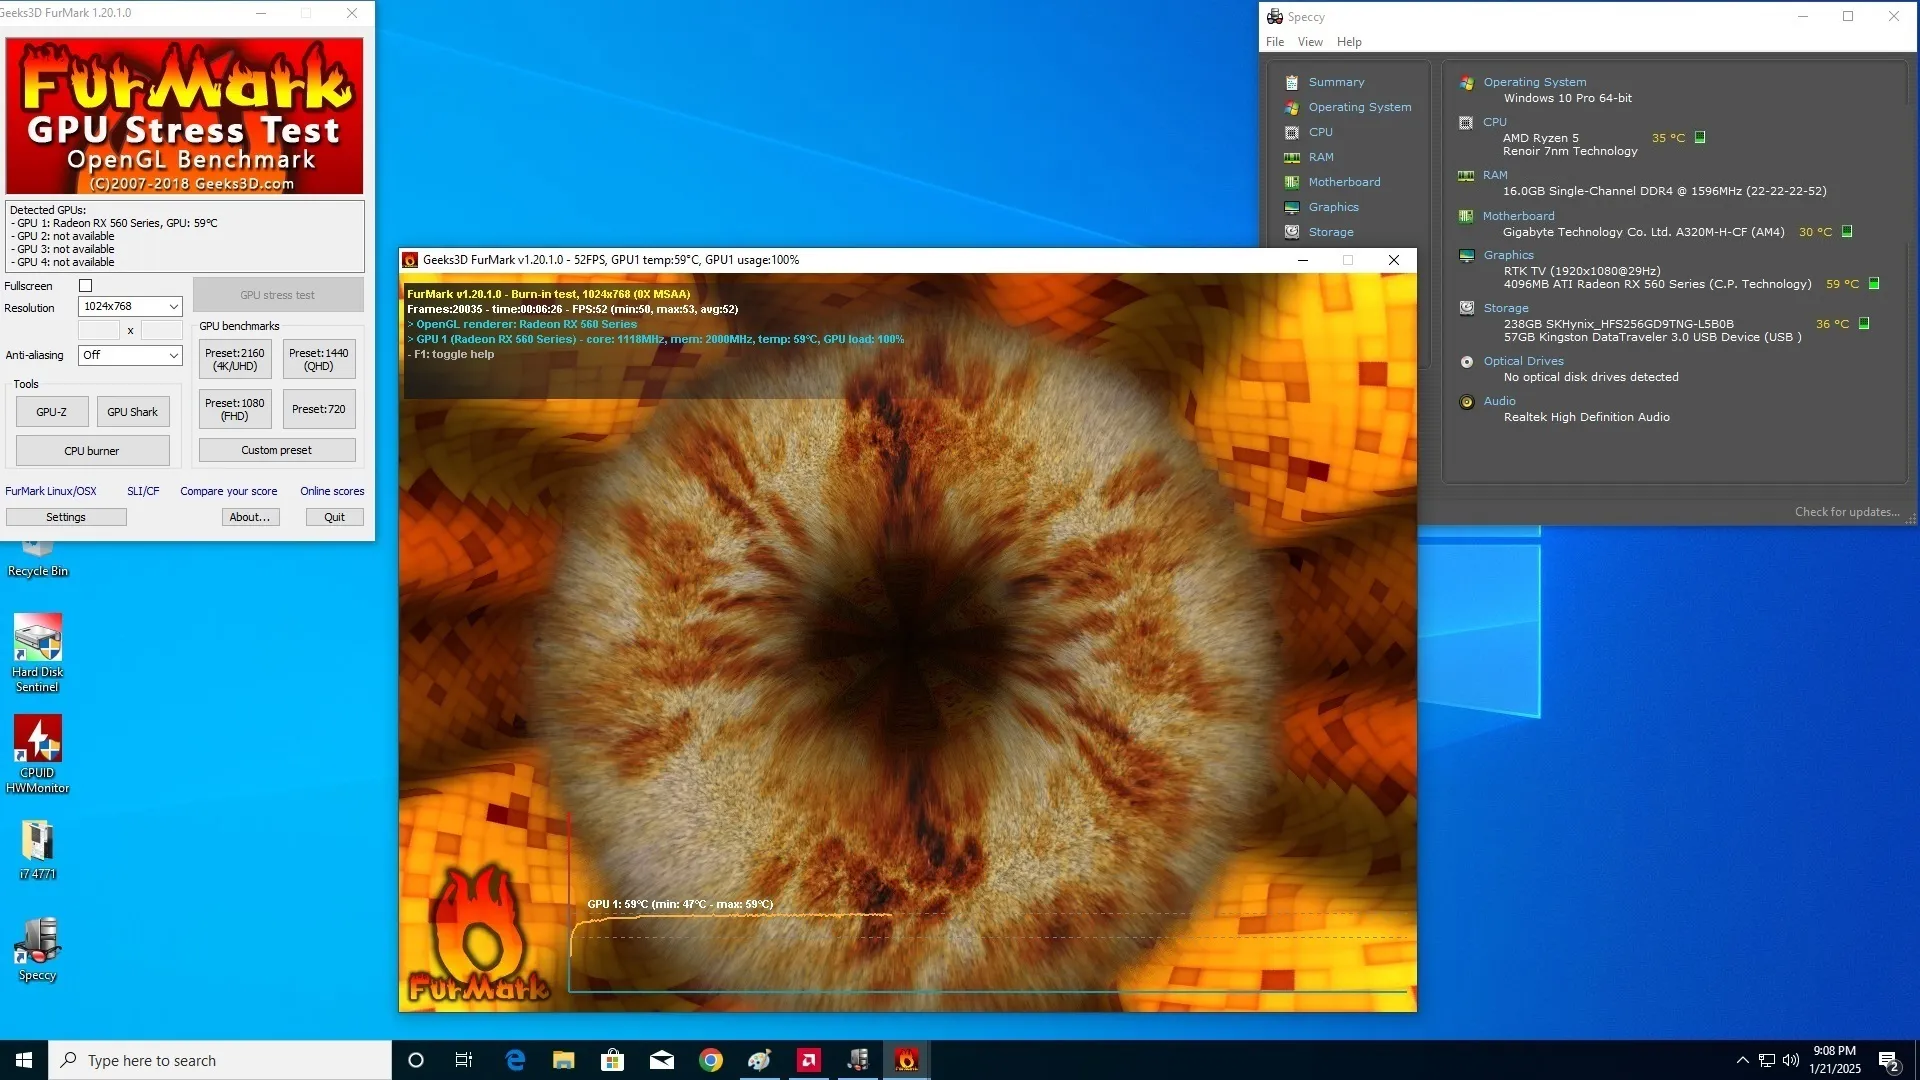Click the Storage heading in Speccy summary

(1506, 309)
